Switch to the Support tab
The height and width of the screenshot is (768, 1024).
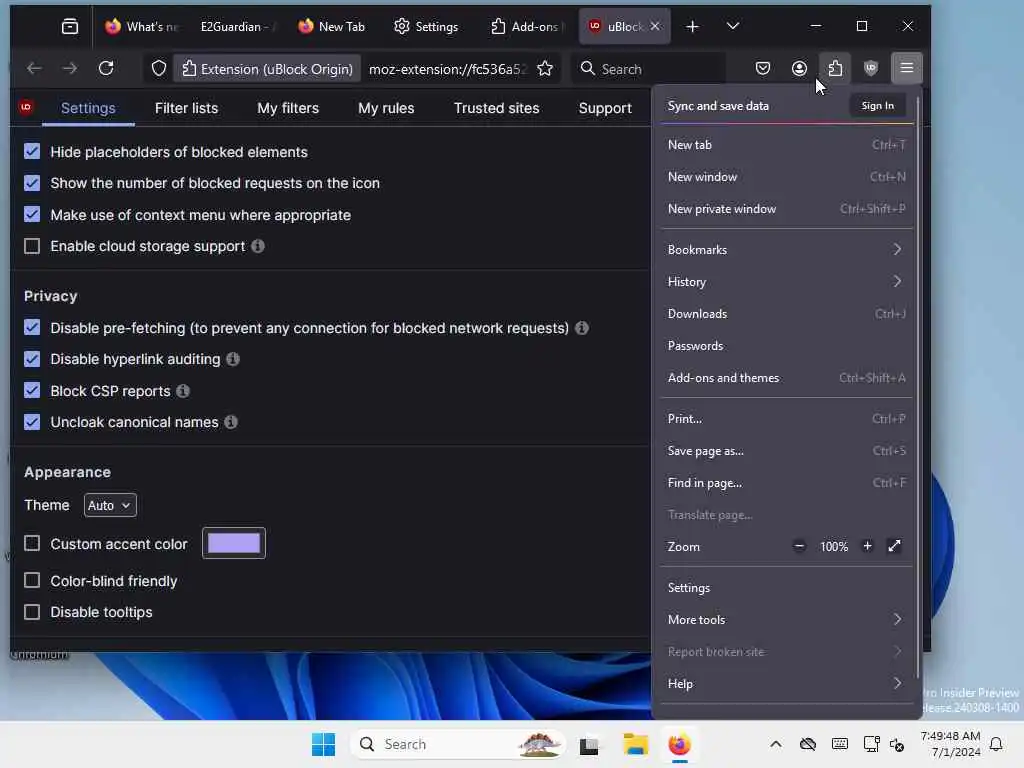(x=605, y=108)
